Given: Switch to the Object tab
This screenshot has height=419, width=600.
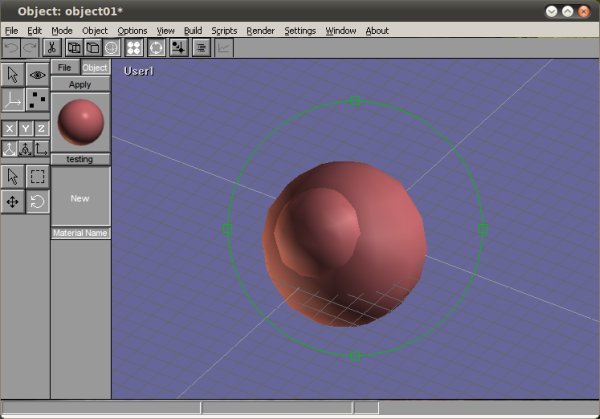Looking at the screenshot, I should tap(95, 67).
